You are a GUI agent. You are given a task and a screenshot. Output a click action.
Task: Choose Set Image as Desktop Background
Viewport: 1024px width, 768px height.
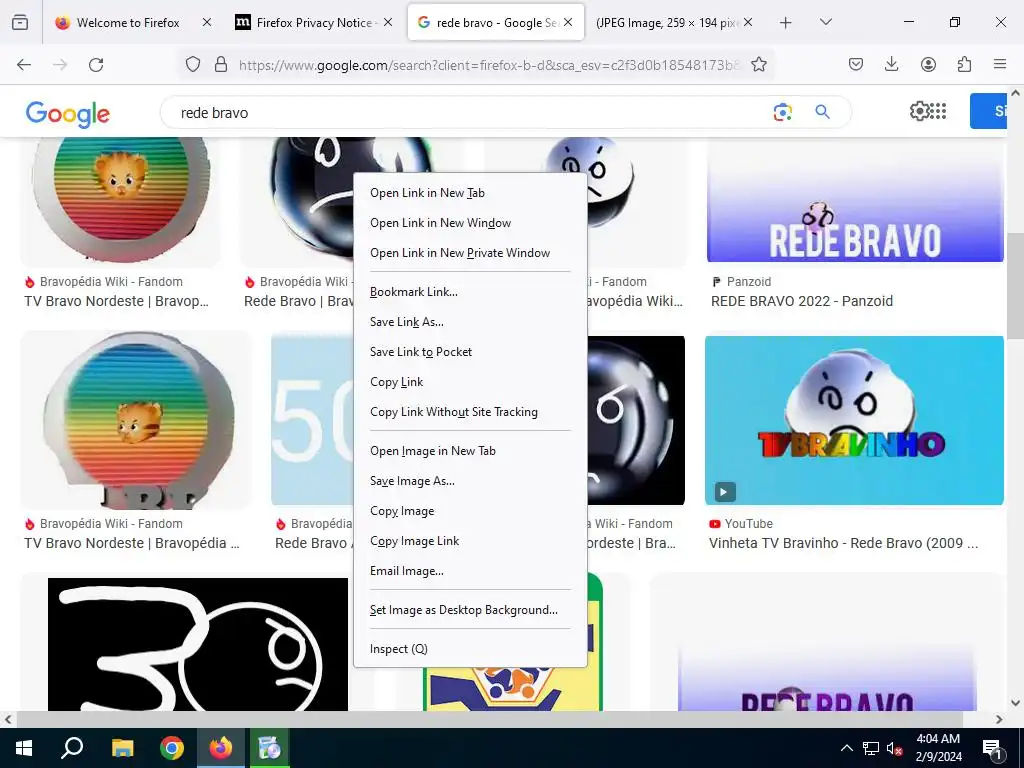[470, 610]
